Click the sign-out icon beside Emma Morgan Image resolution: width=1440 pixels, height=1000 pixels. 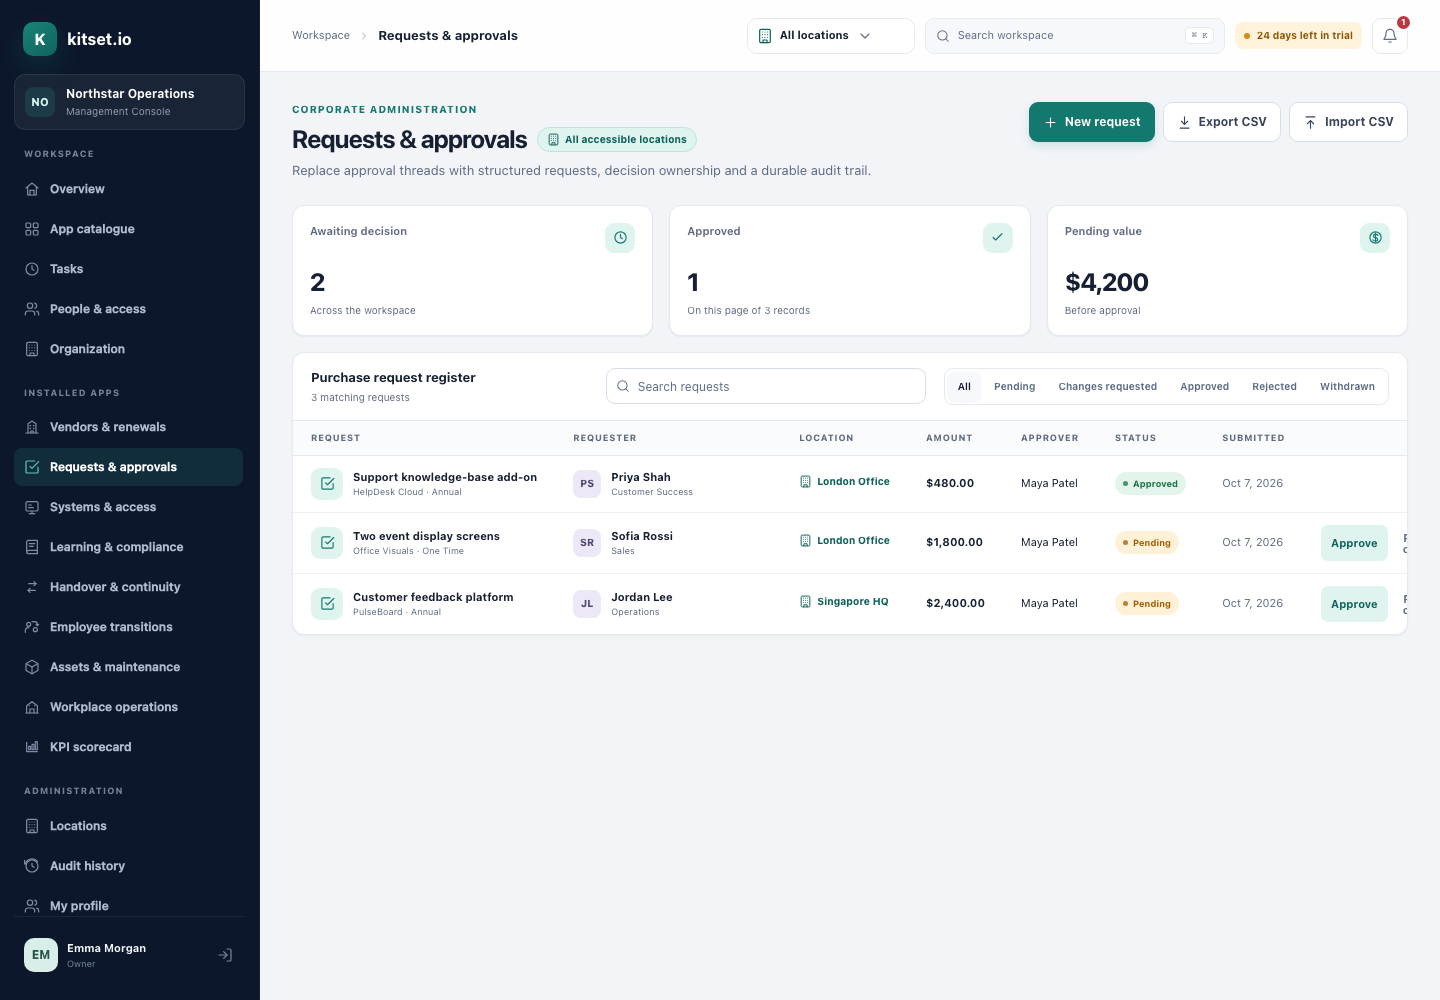click(x=226, y=955)
